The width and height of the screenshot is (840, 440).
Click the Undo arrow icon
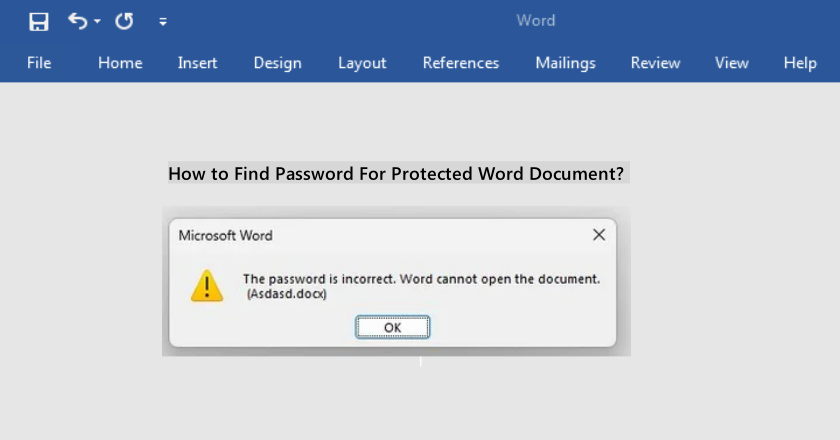click(x=77, y=21)
